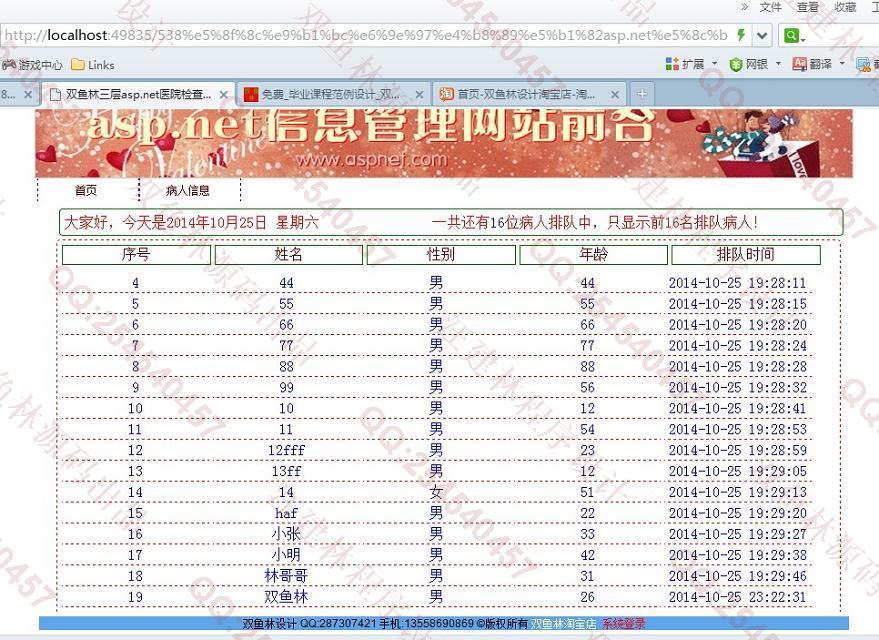Expand the address bar history dropdown
The image size is (879, 640).
[x=762, y=35]
